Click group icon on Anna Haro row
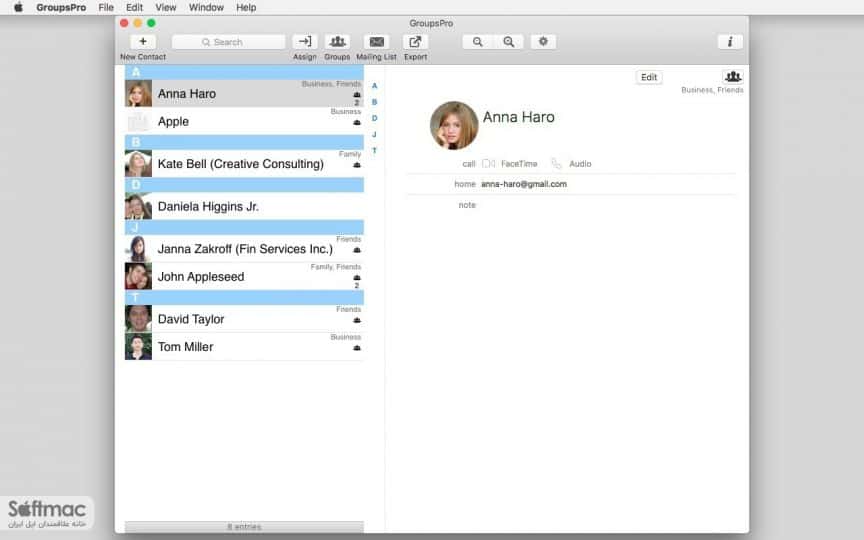This screenshot has height=540, width=864. tap(357, 95)
